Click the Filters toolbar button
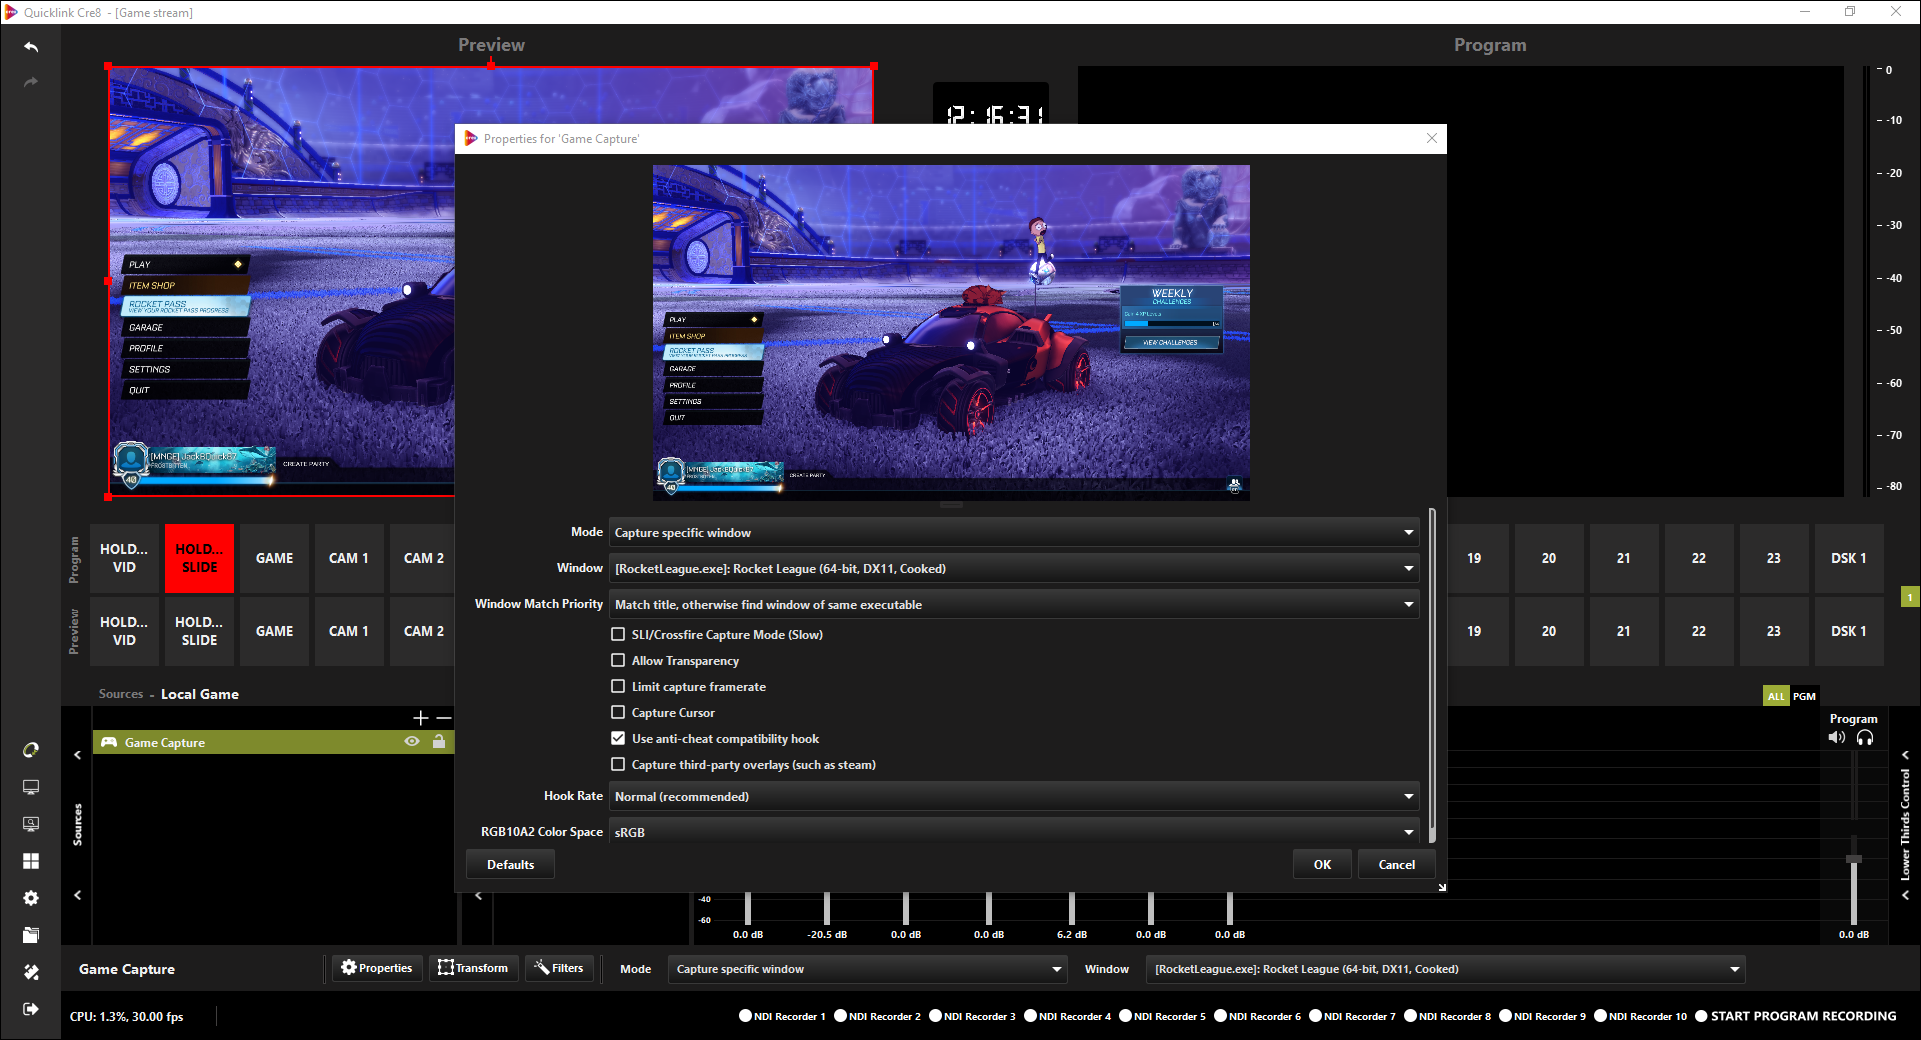 pos(559,968)
